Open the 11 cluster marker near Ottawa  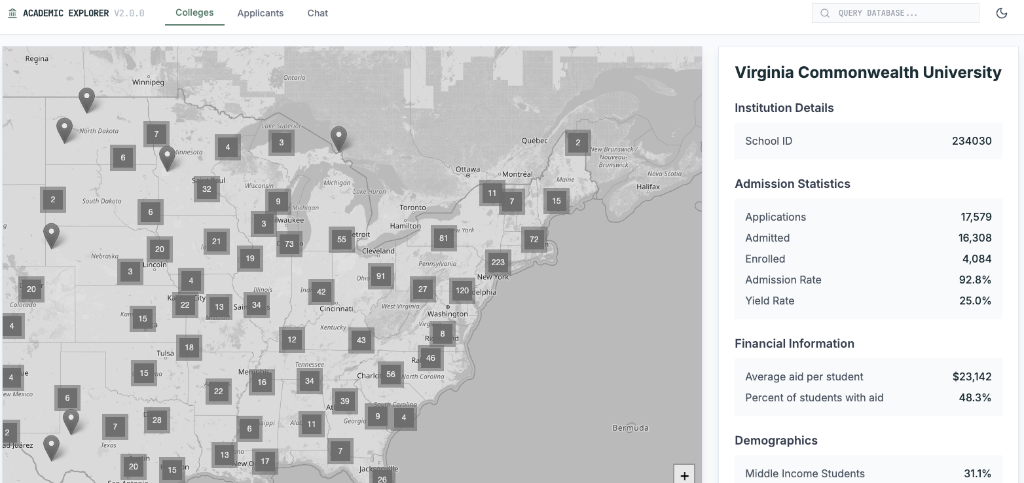[x=492, y=193]
